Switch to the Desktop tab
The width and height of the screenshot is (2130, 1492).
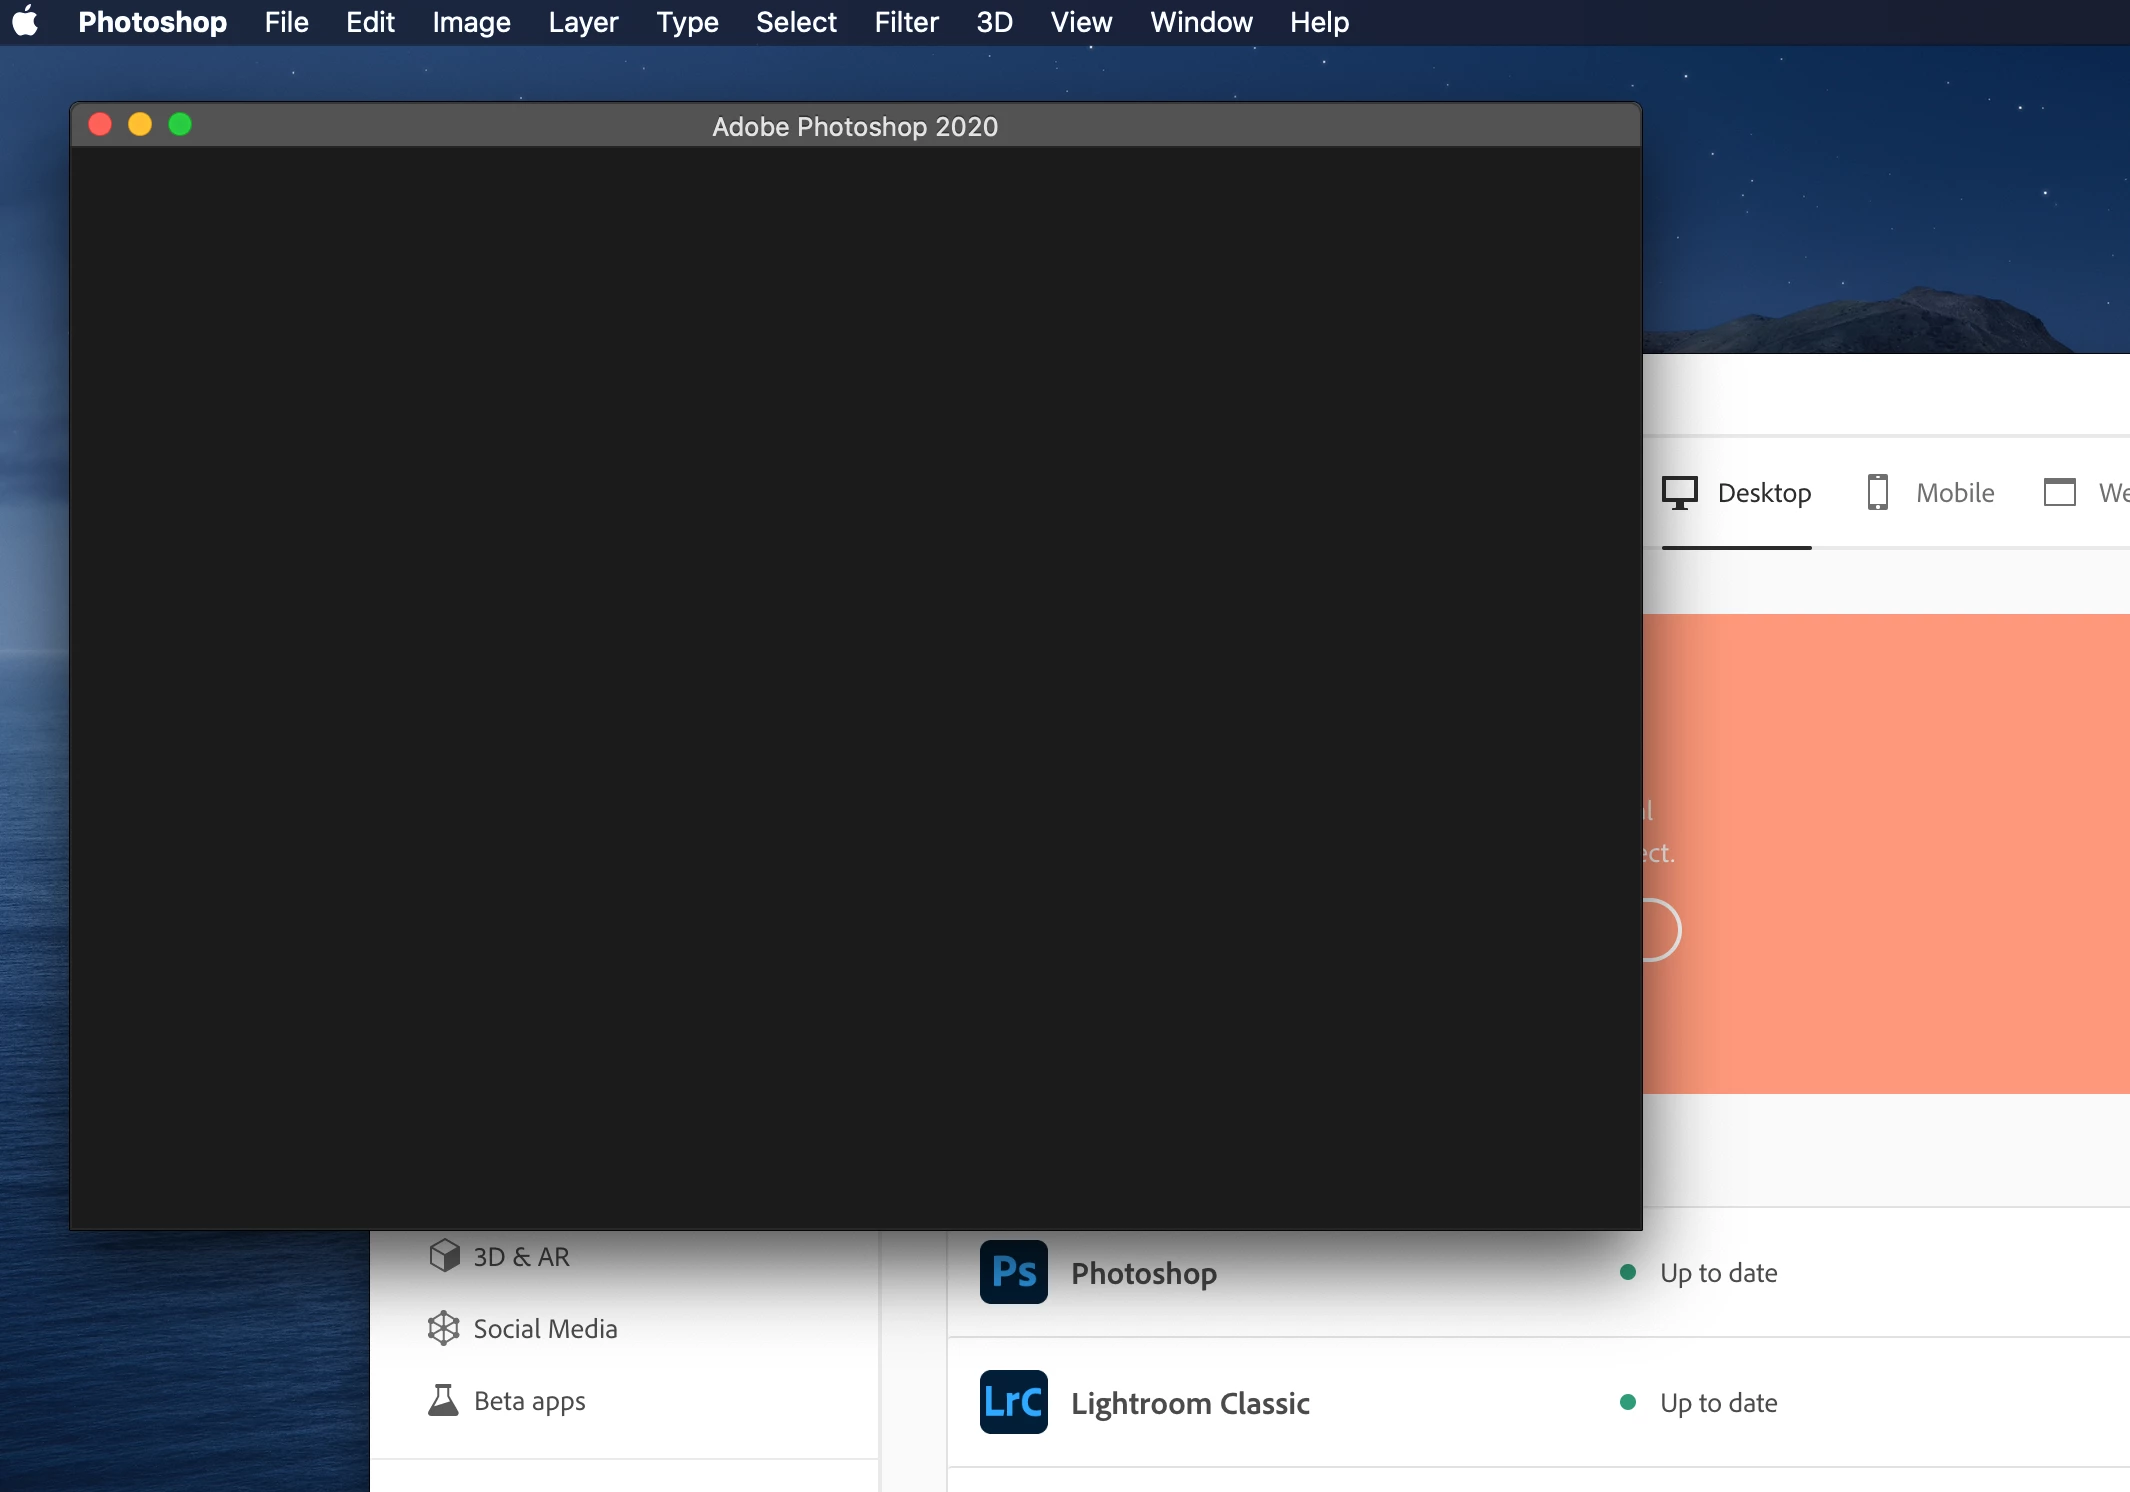click(1764, 493)
